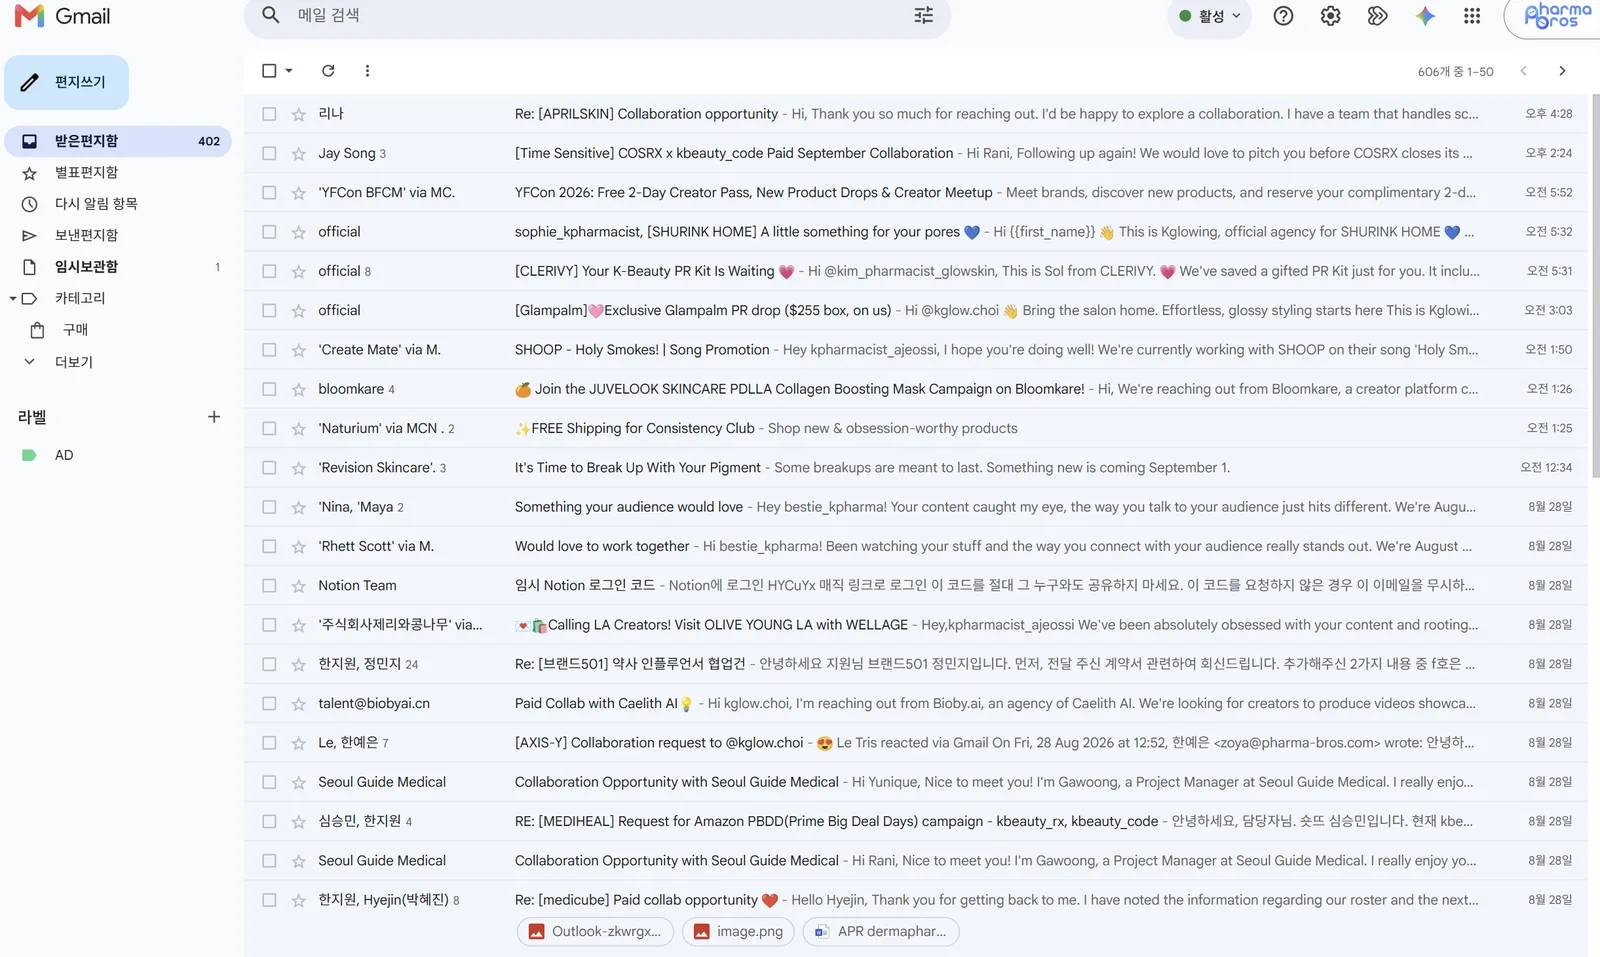
Task: Star the 심승민, 한지원 email
Action: (x=298, y=822)
